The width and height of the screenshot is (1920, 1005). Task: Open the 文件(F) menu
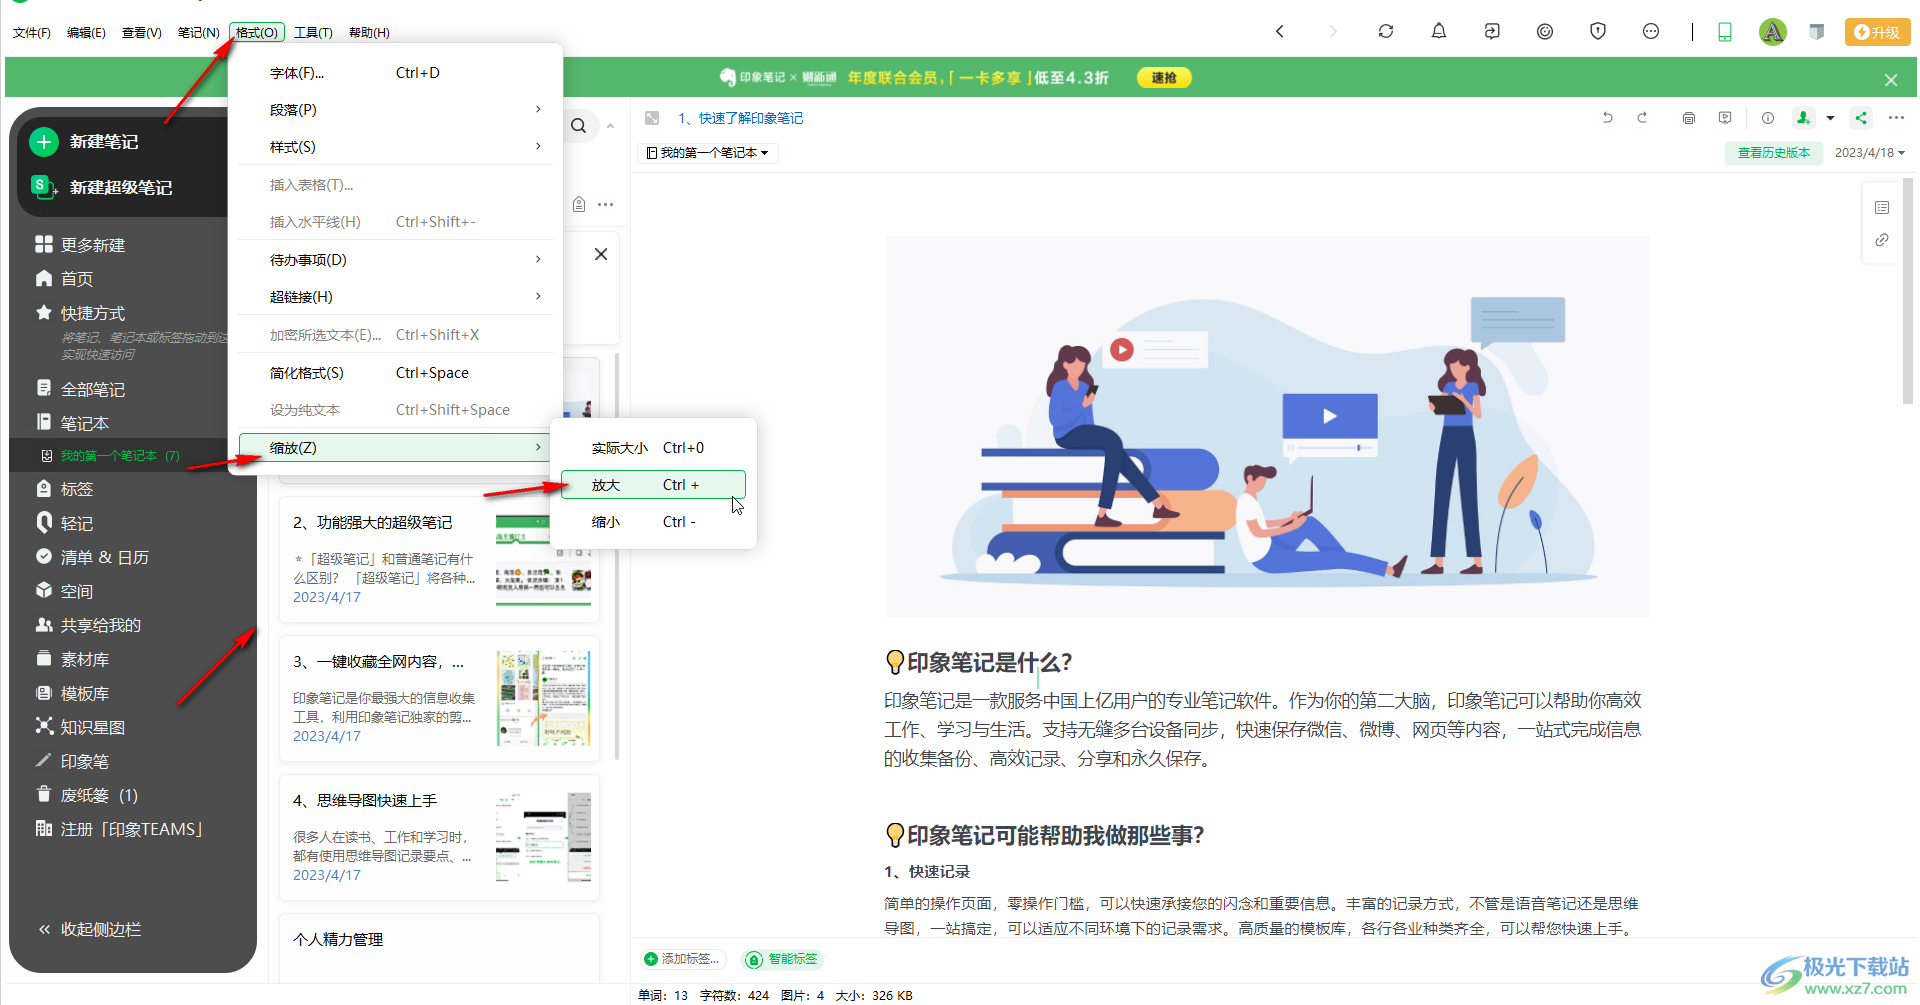pyautogui.click(x=32, y=33)
